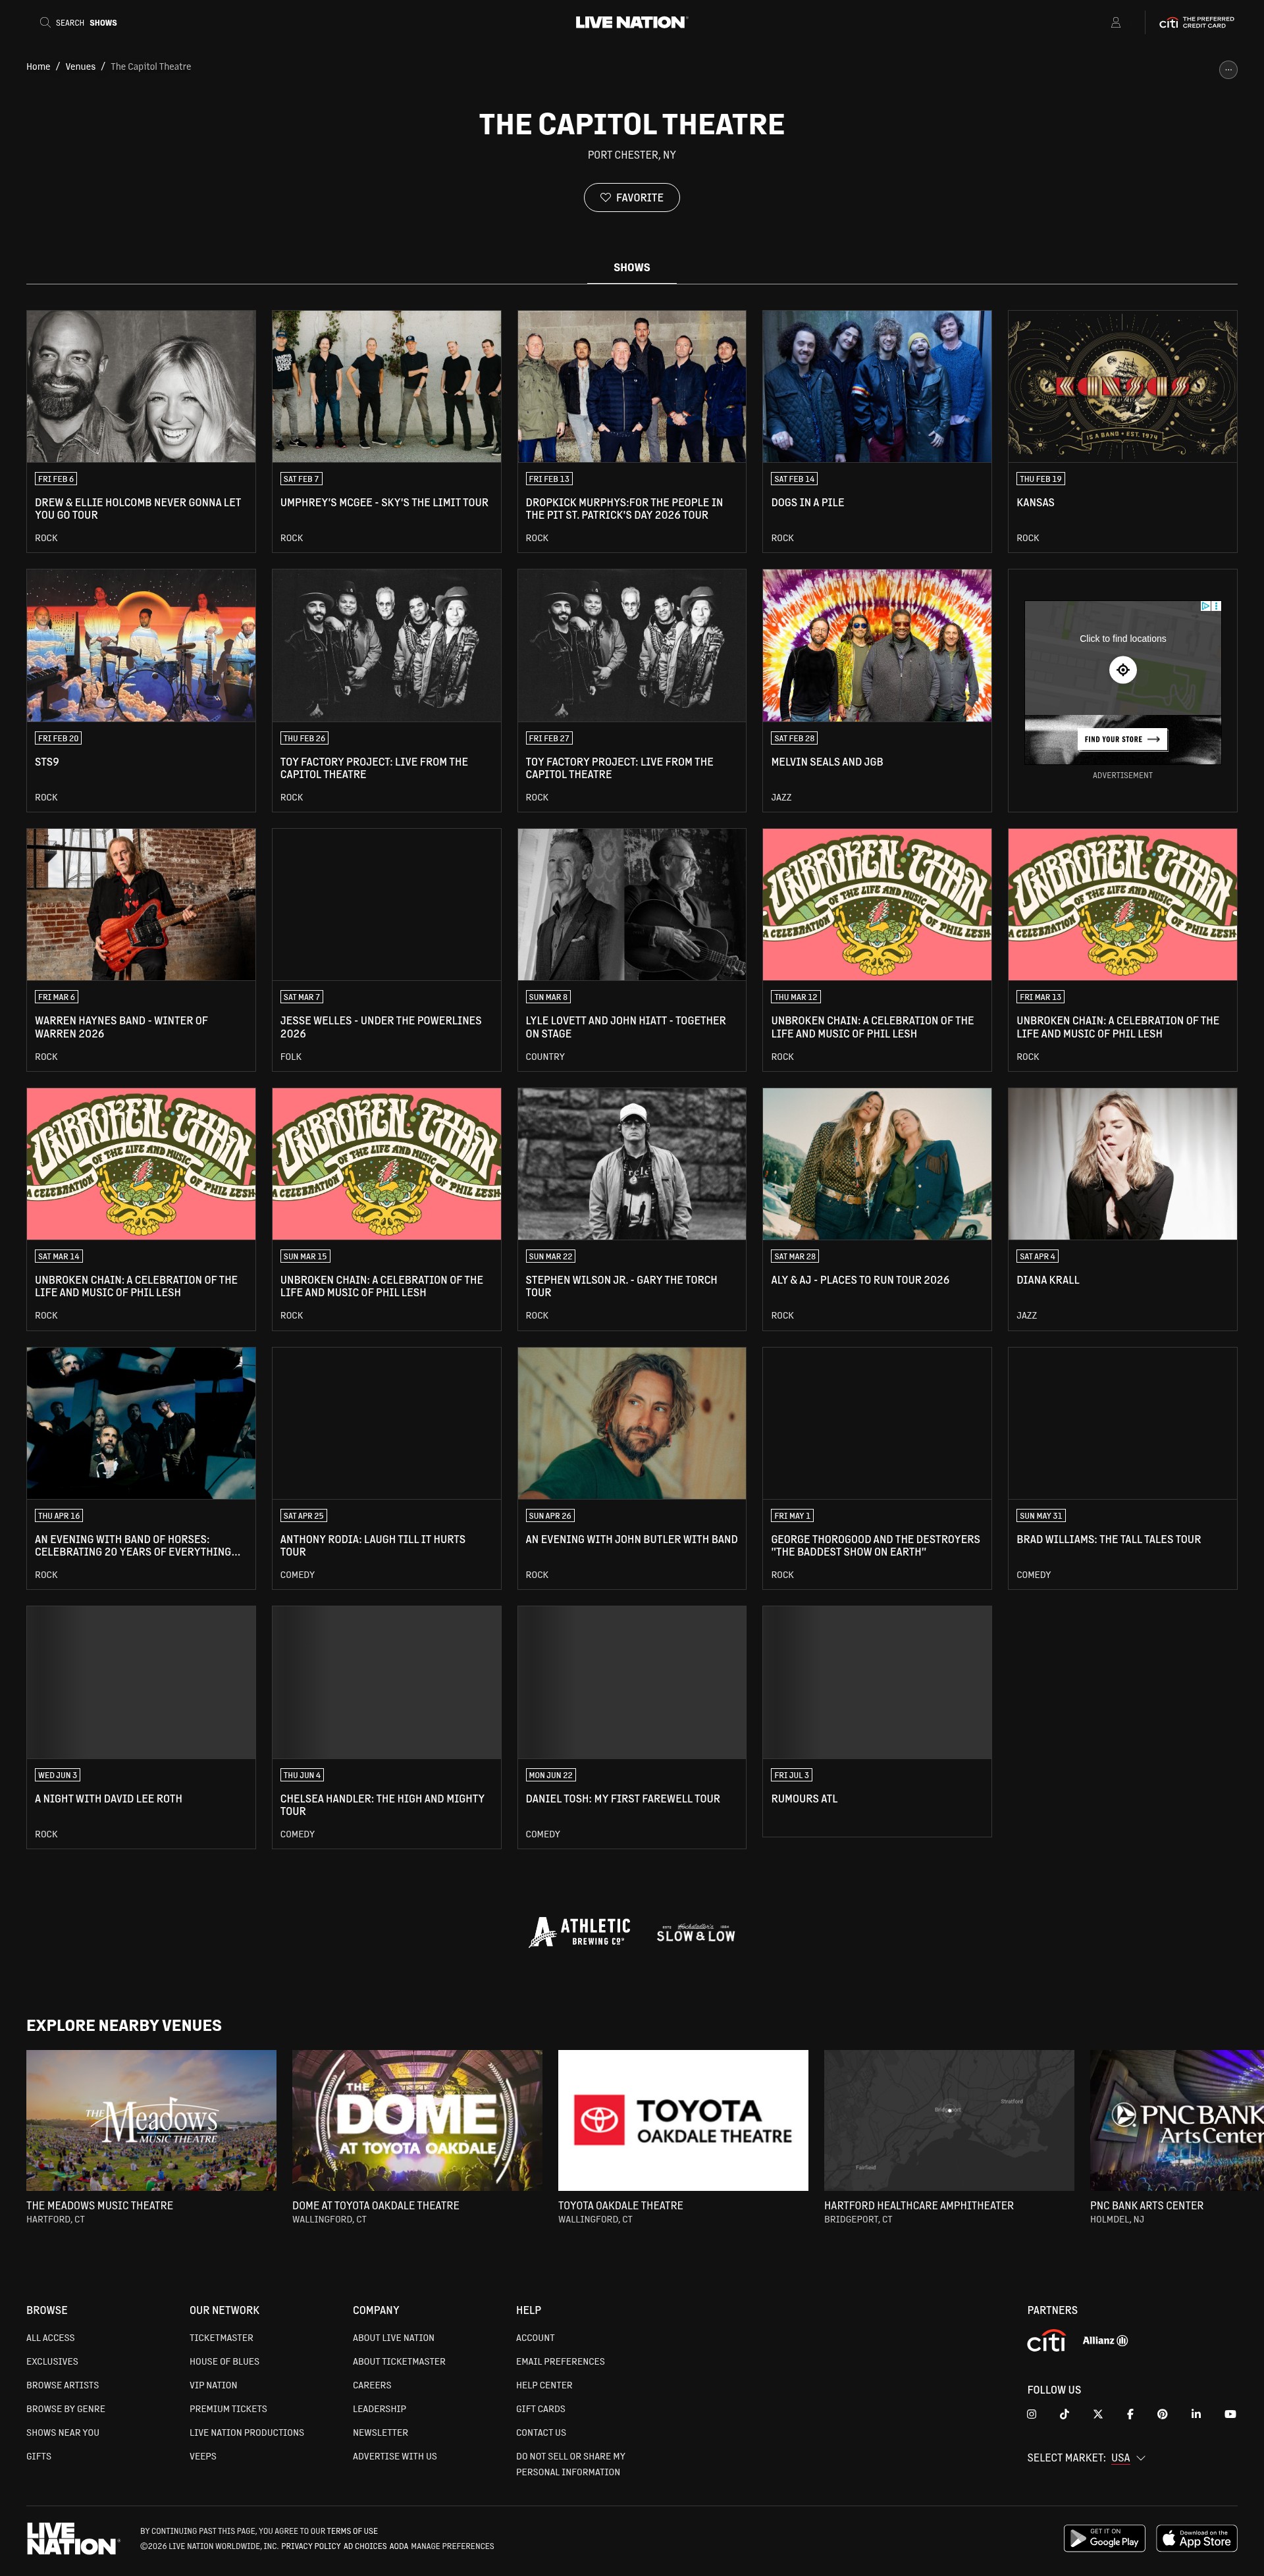
Task: Open STS9 show title
Action: coord(47,762)
